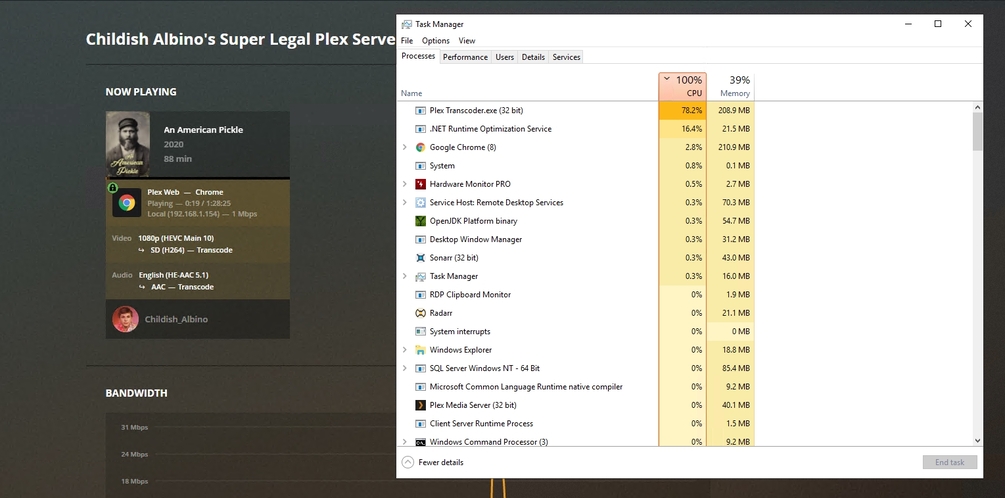Viewport: 1005px width, 498px height.
Task: Click An American Pickle poster thumbnail
Action: [x=128, y=144]
